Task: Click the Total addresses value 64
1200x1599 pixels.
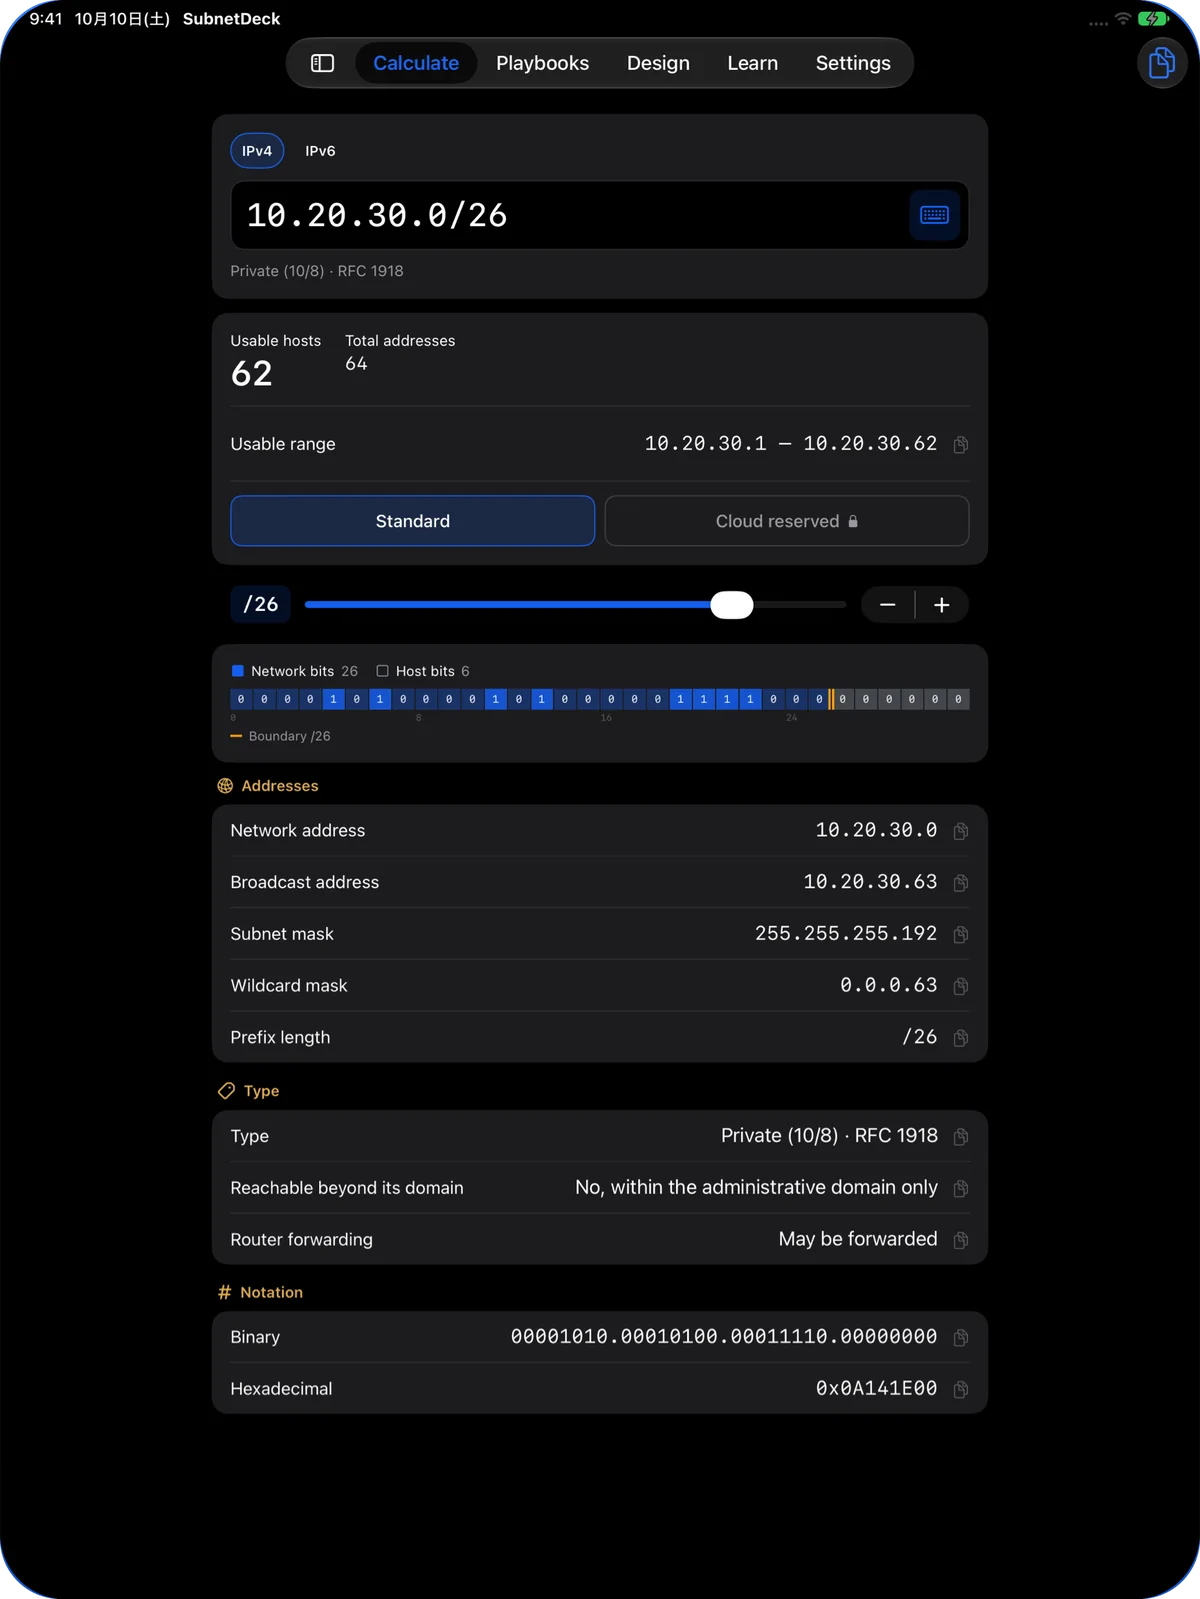Action: (356, 364)
